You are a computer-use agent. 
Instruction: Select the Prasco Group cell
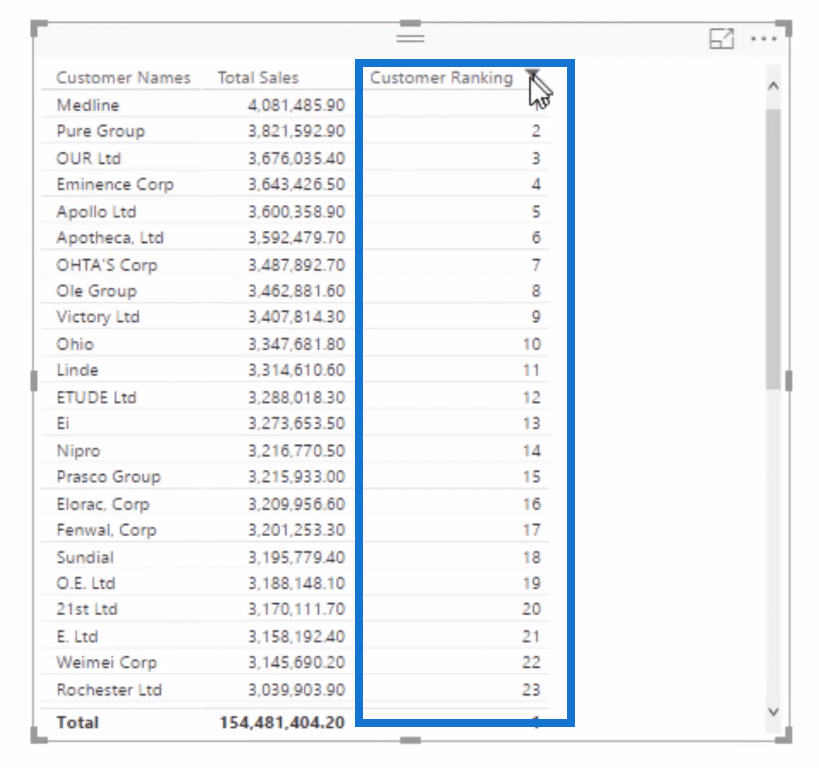click(x=109, y=477)
